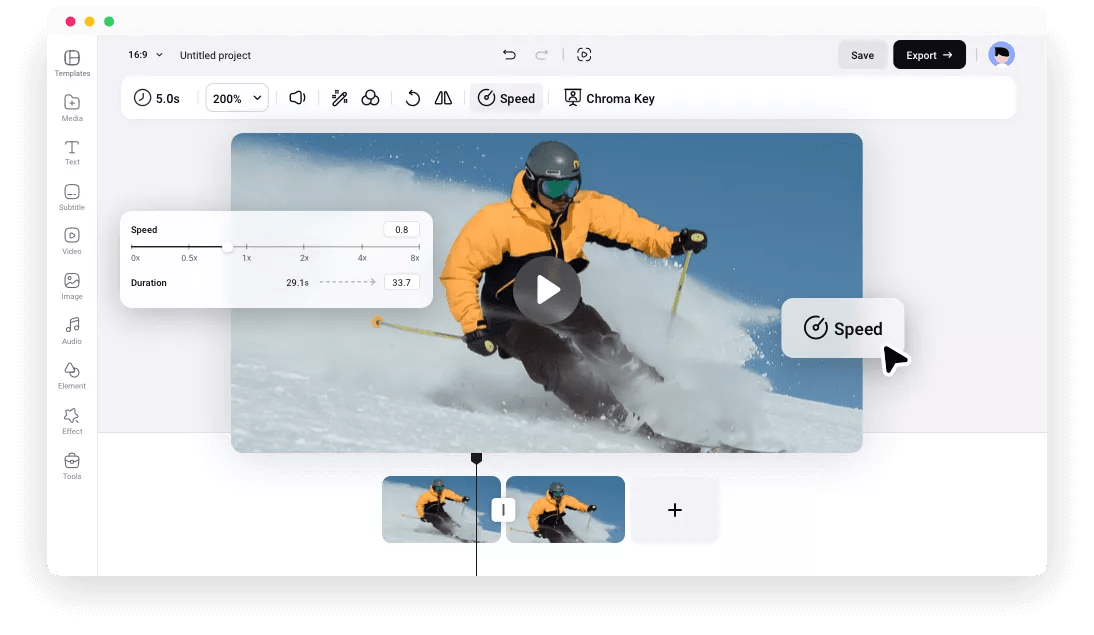Enable Chroma Key for the clip
Viewport: 1094px width, 635px height.
point(609,98)
